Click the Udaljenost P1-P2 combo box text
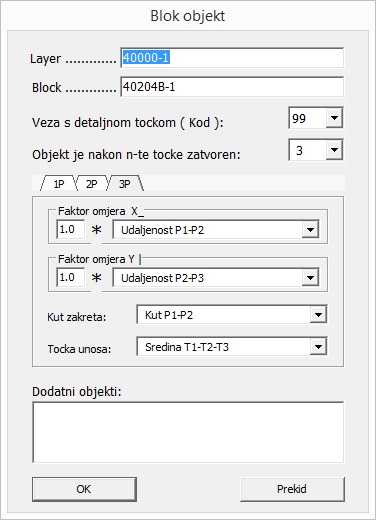The width and height of the screenshot is (376, 520). tap(162, 230)
